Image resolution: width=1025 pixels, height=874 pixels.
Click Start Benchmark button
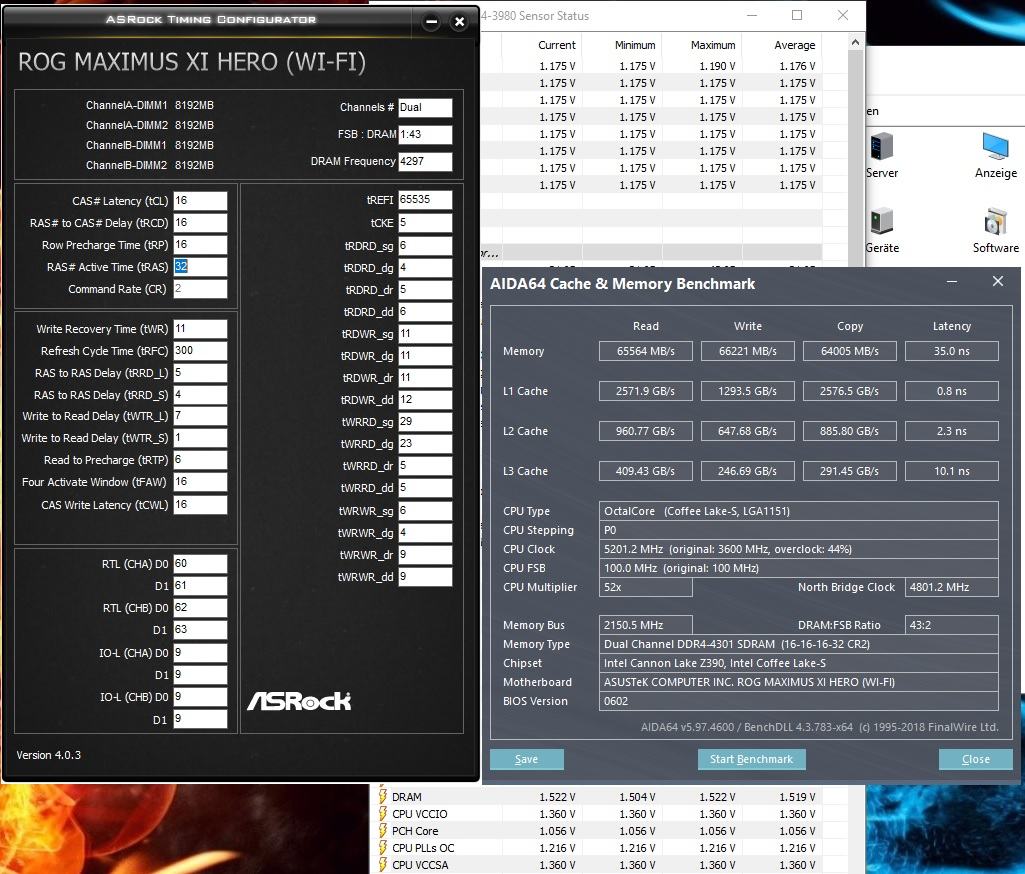point(751,759)
